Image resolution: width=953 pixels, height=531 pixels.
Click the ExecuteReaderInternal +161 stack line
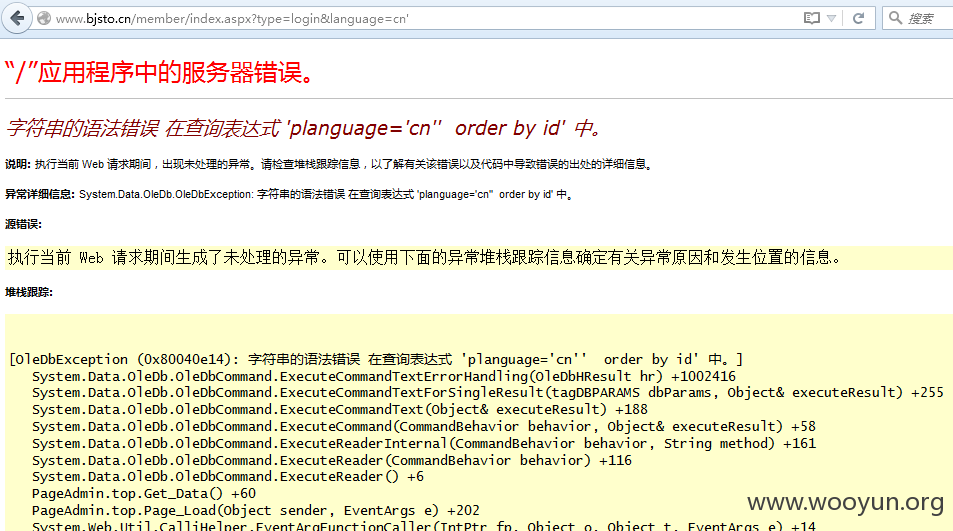424,444
